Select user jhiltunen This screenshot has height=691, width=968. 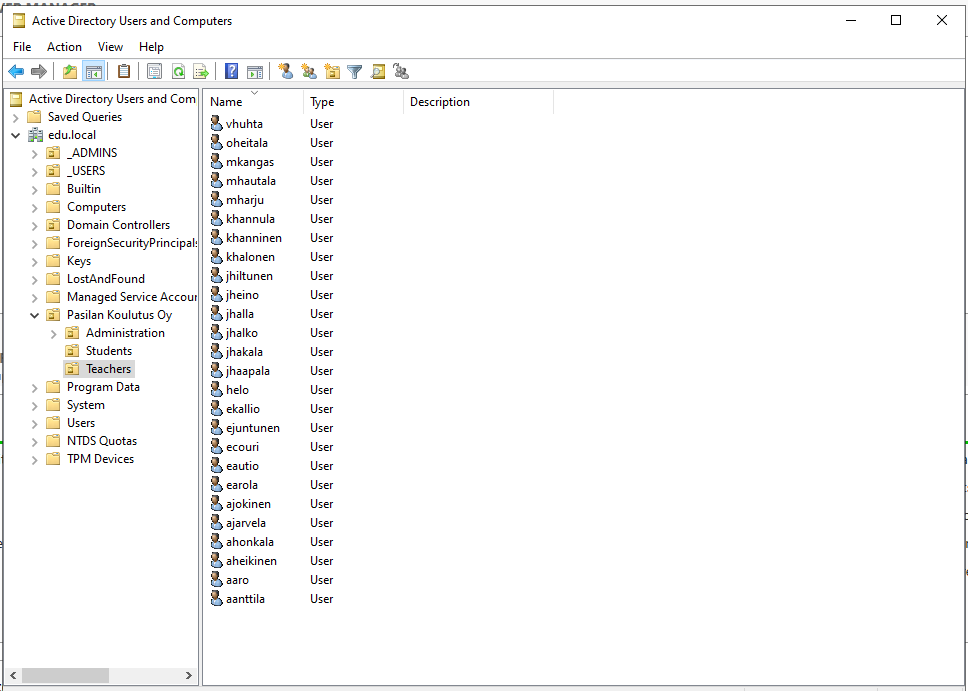click(x=249, y=275)
